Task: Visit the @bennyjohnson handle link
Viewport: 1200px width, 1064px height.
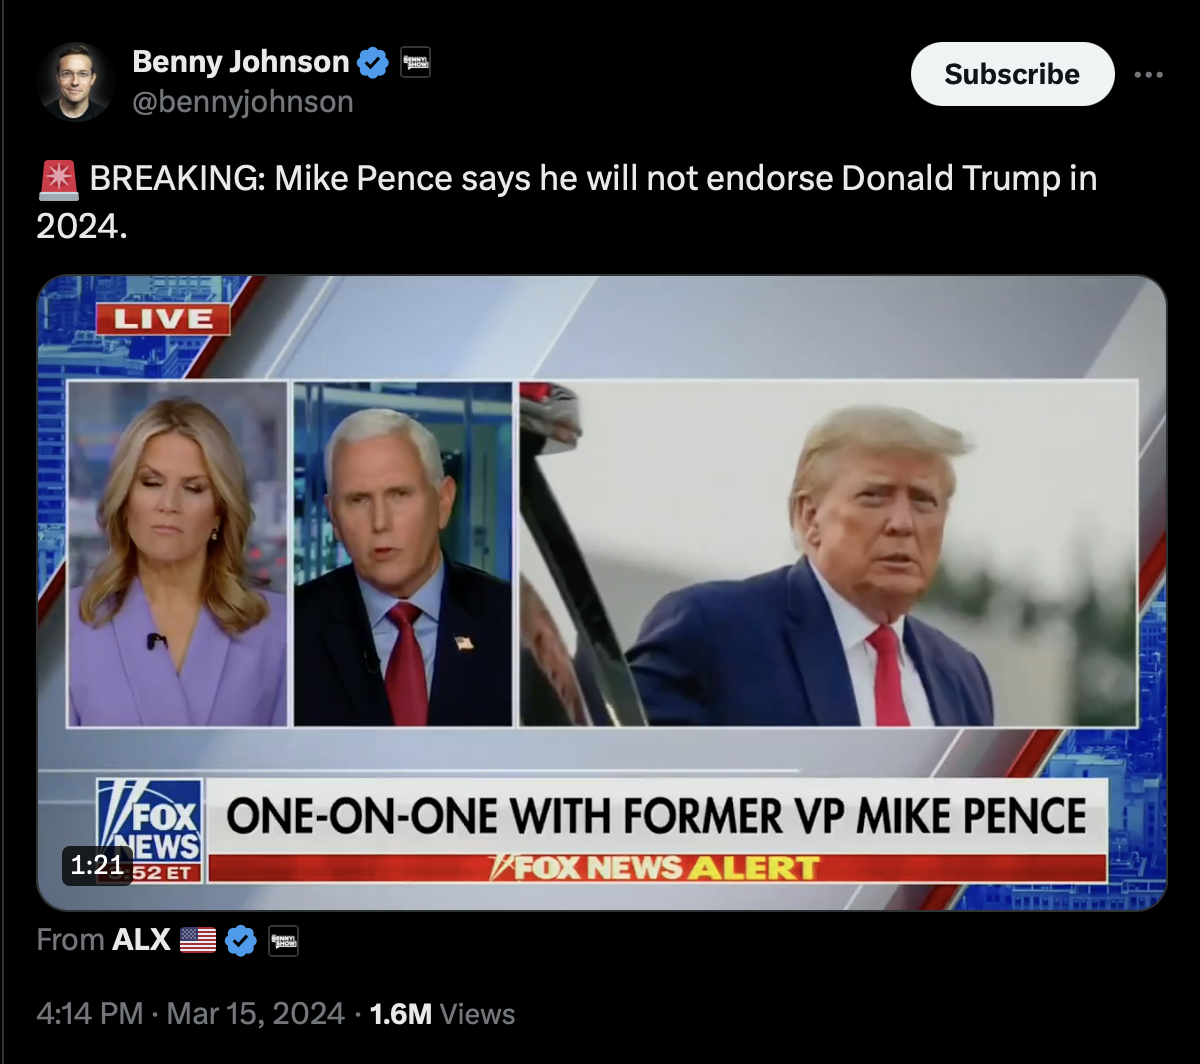Action: tap(243, 102)
